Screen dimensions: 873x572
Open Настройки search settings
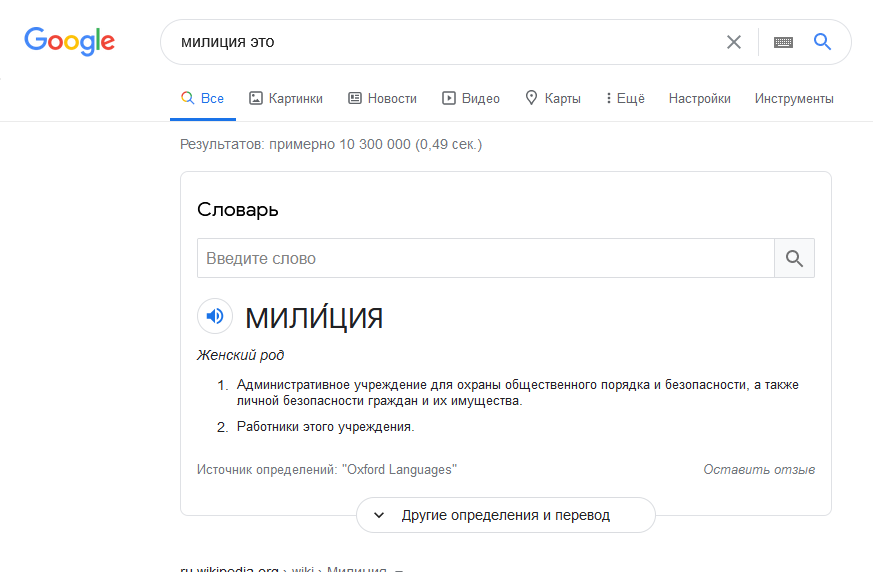pyautogui.click(x=699, y=98)
